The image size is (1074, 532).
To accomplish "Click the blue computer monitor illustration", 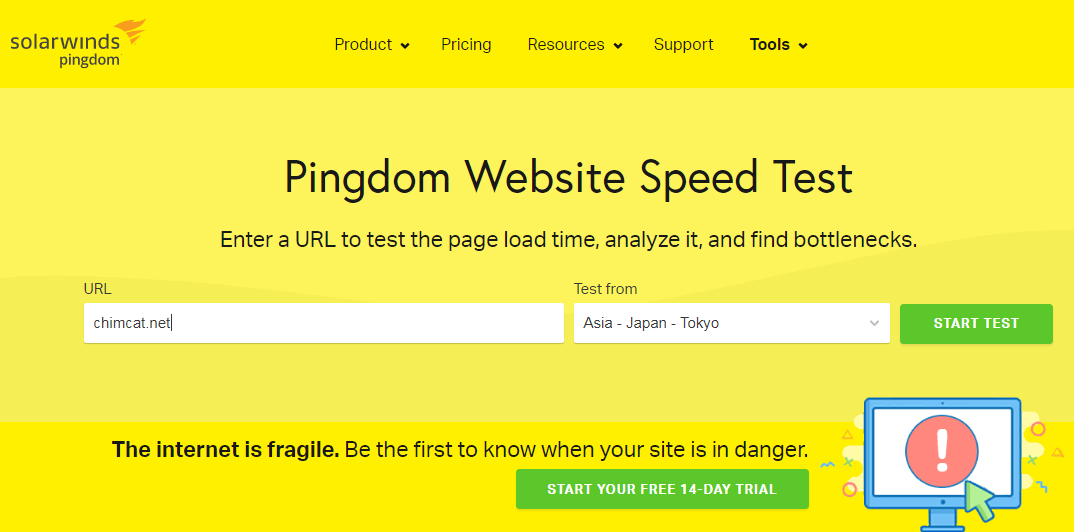I will (x=942, y=464).
